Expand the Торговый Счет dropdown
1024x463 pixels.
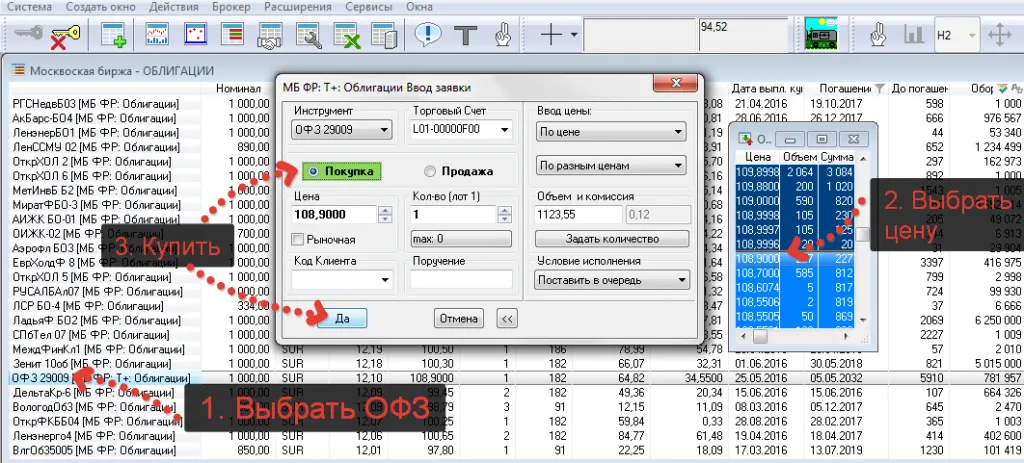(460, 129)
